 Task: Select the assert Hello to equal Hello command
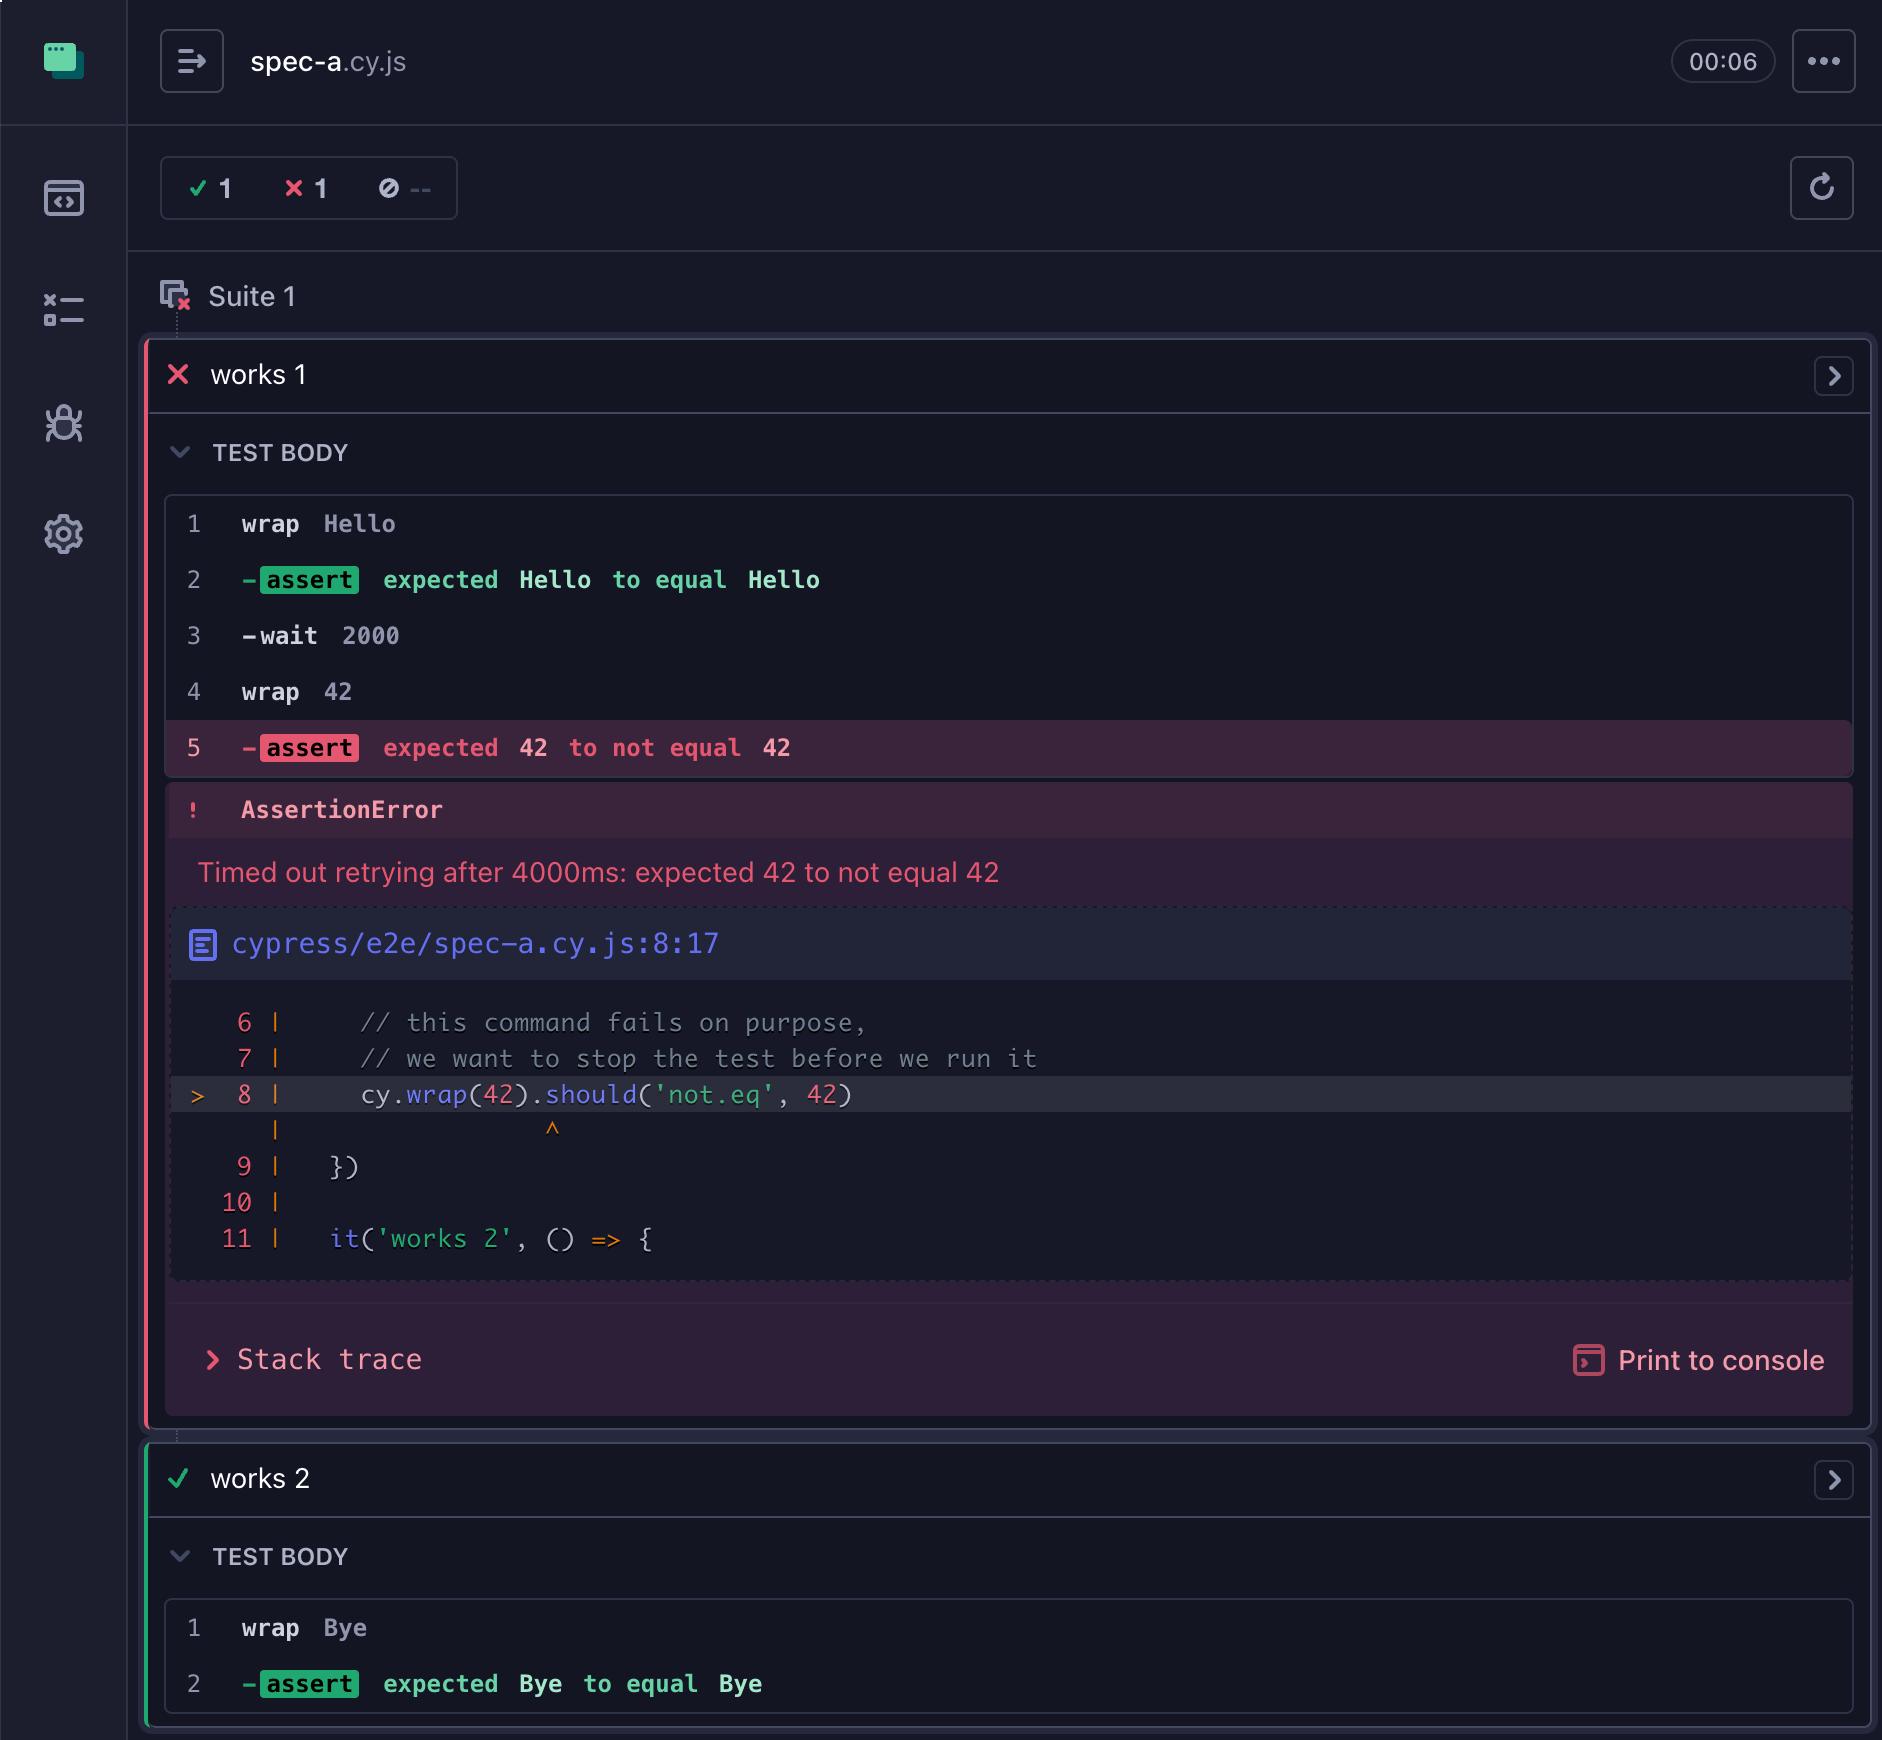(1008, 580)
